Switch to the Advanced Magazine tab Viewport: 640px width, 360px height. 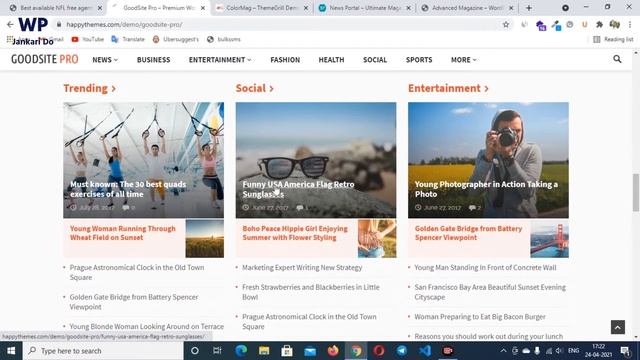467,8
